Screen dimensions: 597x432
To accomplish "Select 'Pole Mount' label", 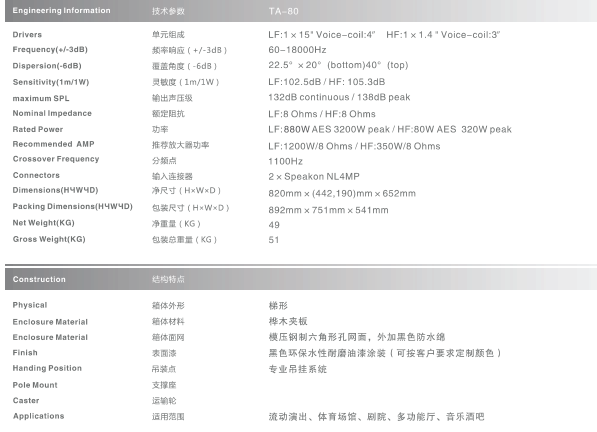I will [35, 385].
